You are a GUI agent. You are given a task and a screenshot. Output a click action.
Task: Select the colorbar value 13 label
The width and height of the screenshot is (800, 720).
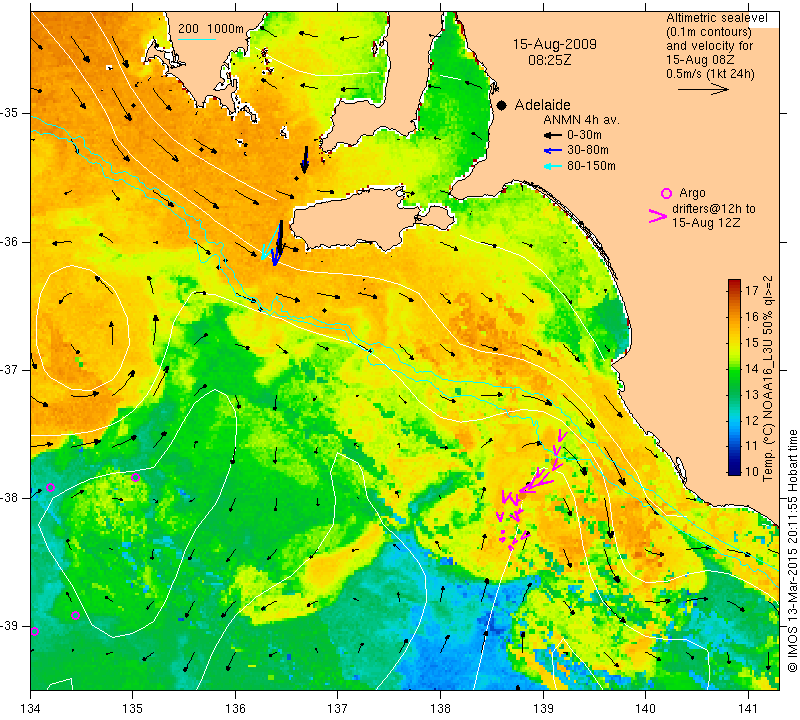pyautogui.click(x=752, y=394)
